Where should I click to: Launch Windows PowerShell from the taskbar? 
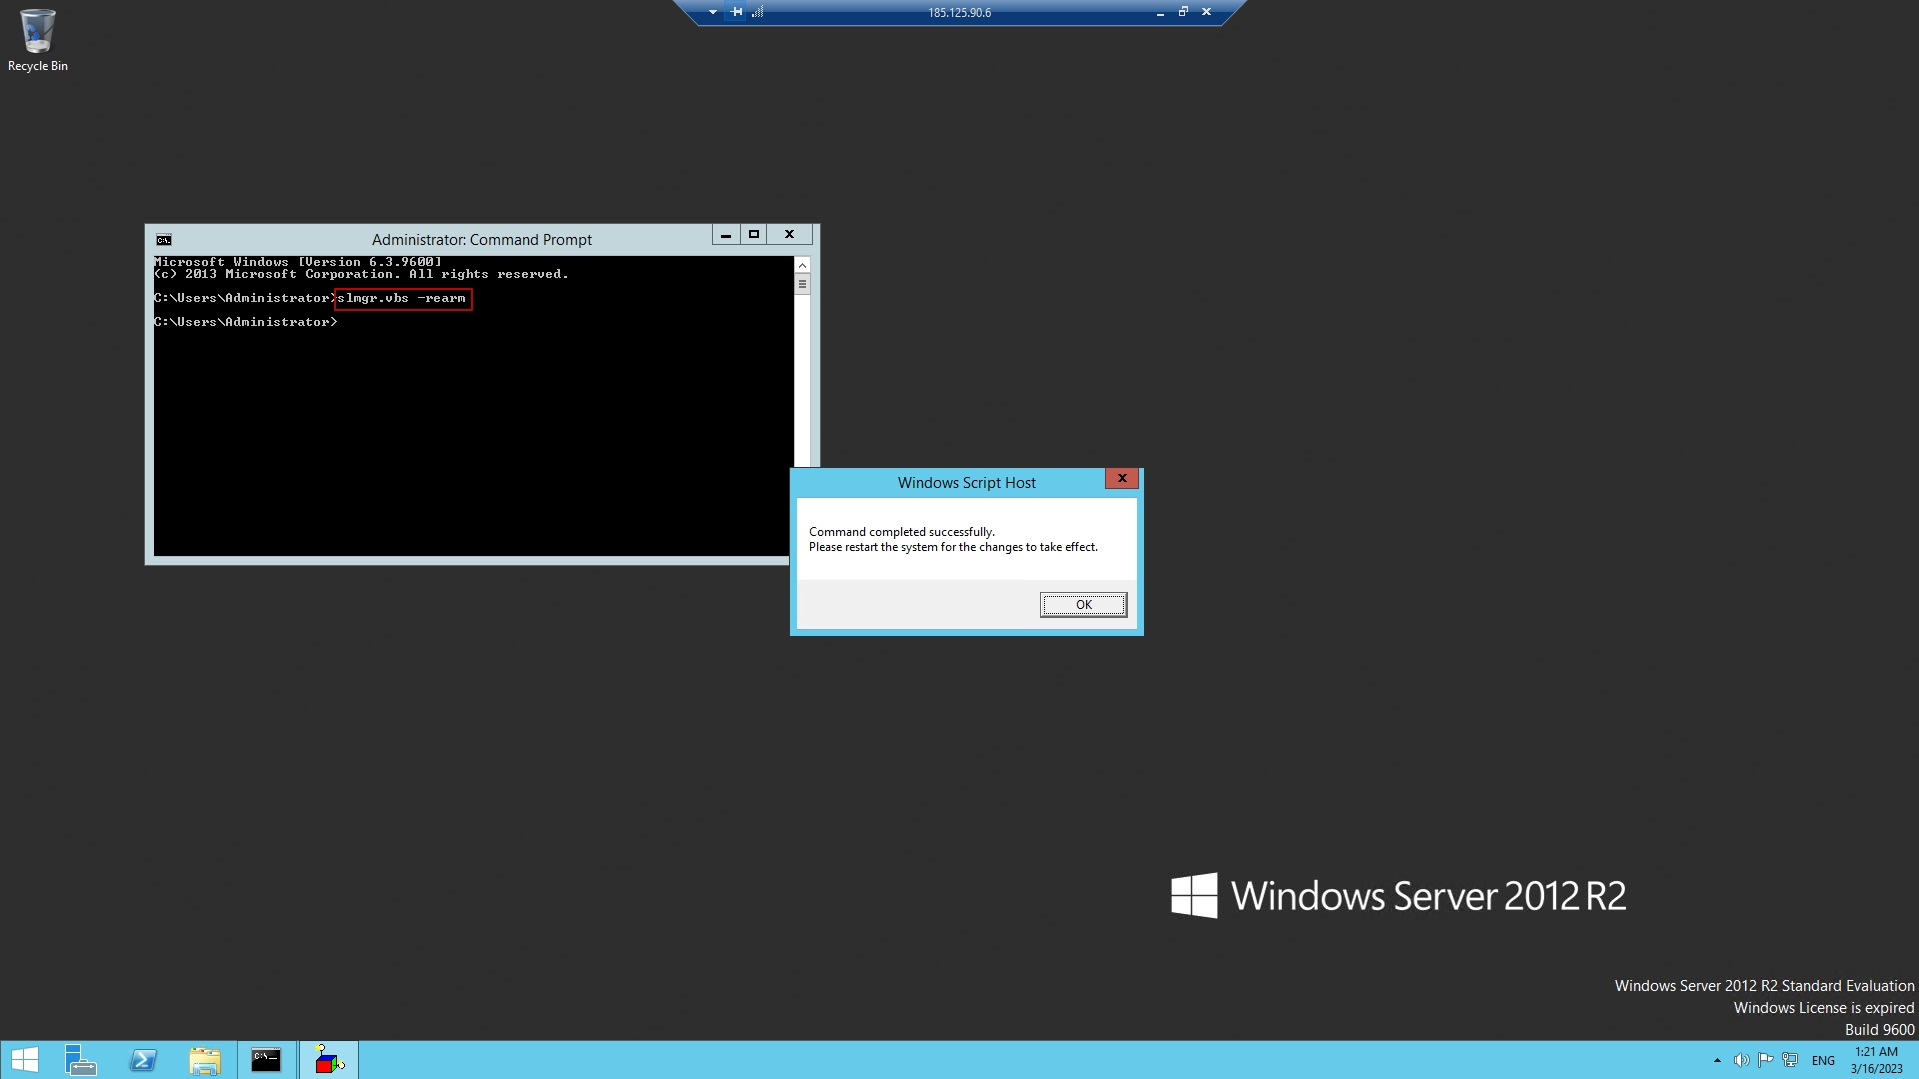[x=143, y=1060]
